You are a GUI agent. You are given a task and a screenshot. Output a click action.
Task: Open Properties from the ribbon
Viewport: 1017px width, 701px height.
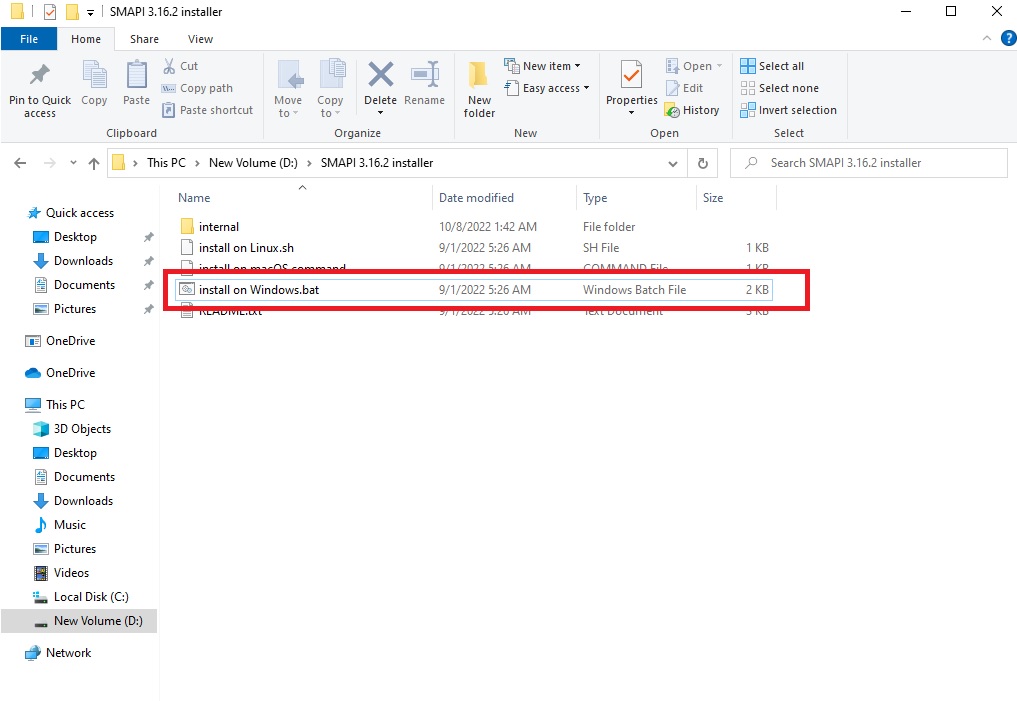pyautogui.click(x=631, y=77)
